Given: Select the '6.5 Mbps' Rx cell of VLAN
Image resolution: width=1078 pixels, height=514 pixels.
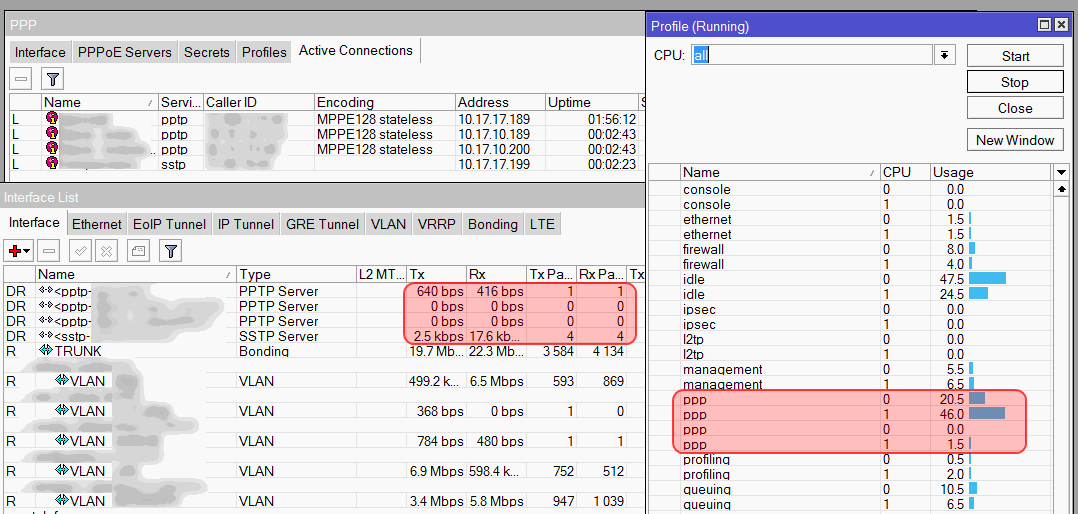Looking at the screenshot, I should (x=496, y=380).
